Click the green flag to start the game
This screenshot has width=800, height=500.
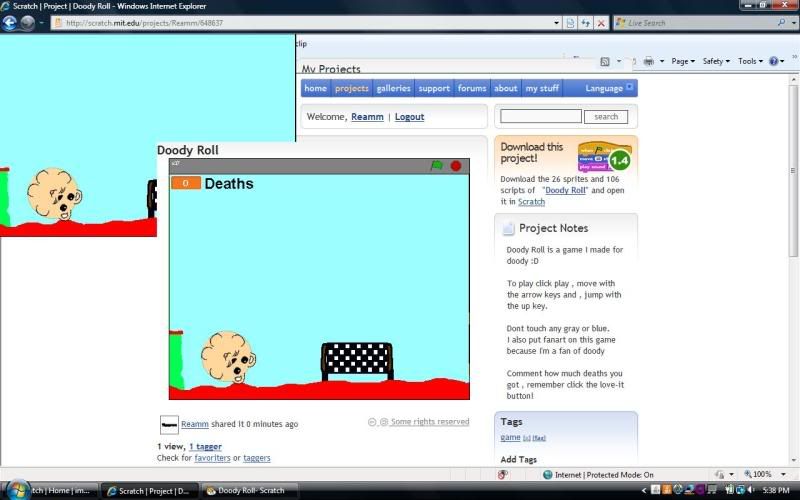pyautogui.click(x=436, y=166)
